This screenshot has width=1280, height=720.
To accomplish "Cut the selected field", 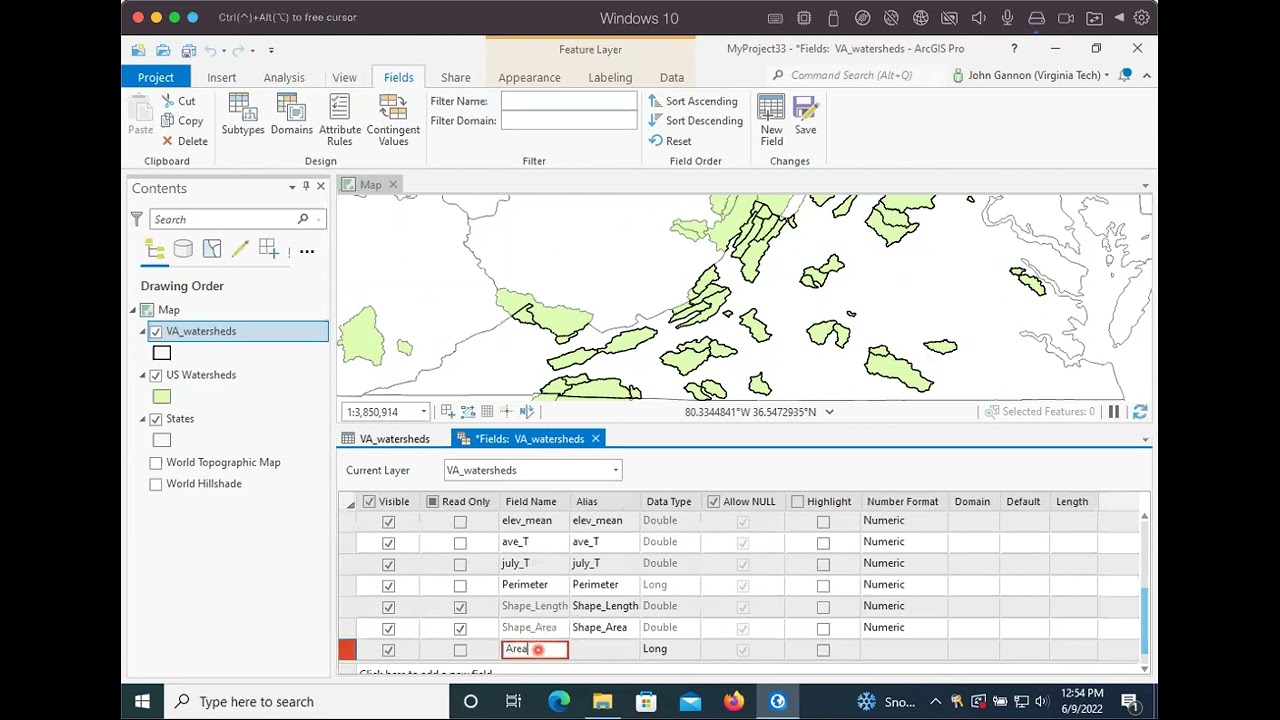I will point(177,101).
